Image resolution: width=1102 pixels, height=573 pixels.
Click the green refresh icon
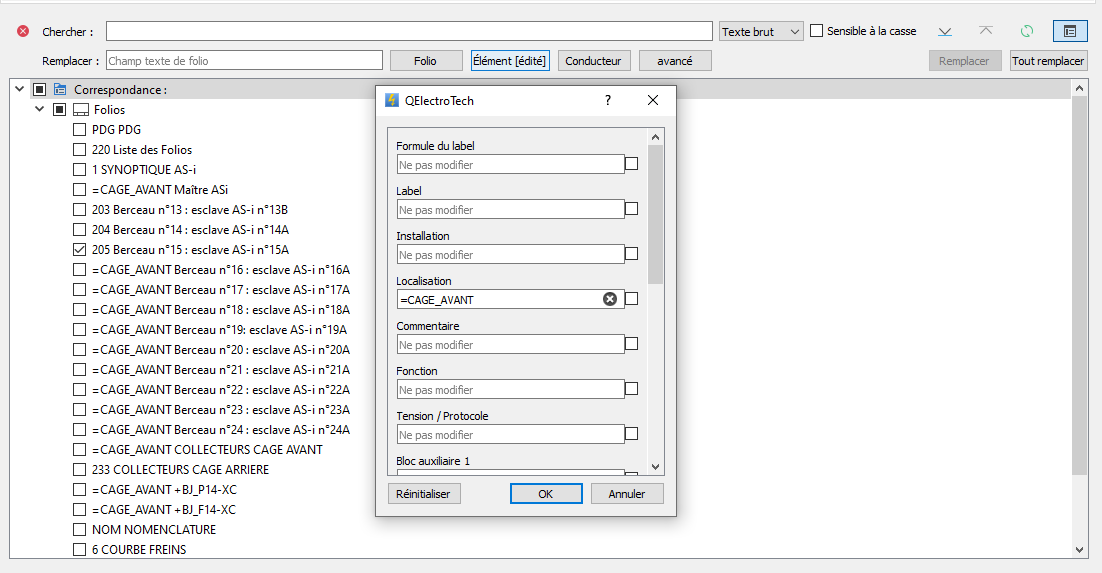point(1026,31)
